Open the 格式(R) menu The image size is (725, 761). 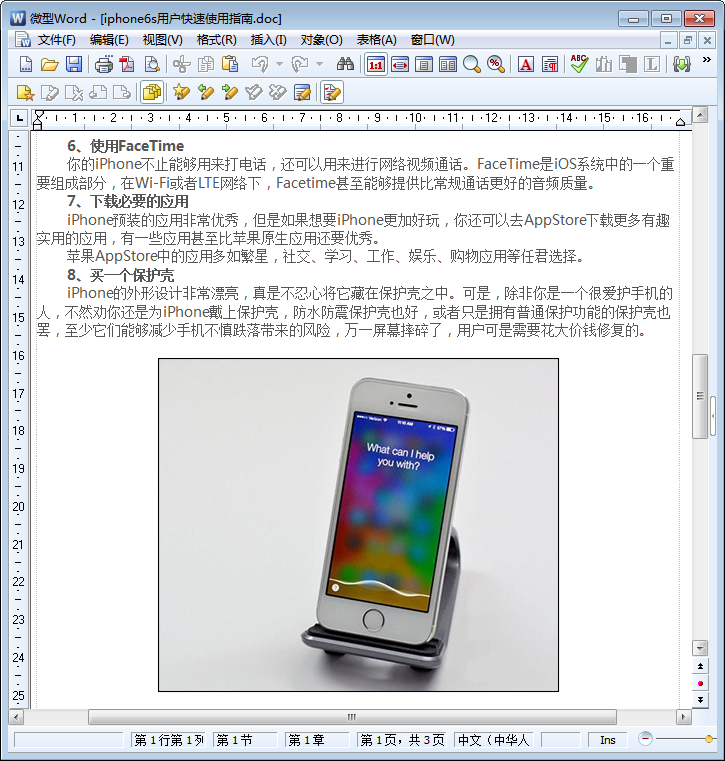(216, 40)
